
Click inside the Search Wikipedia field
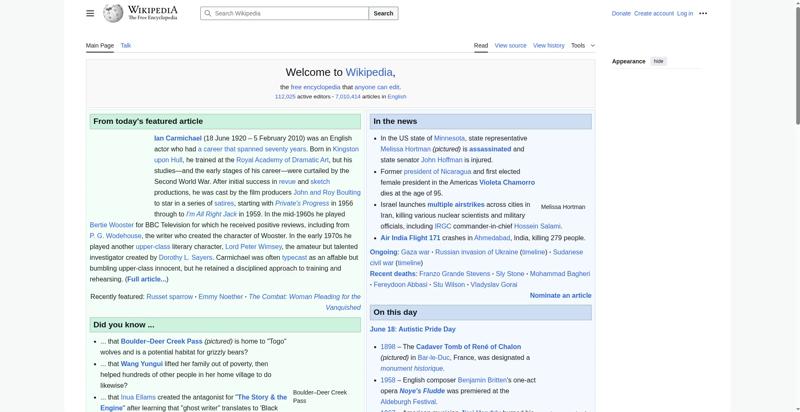pos(285,13)
